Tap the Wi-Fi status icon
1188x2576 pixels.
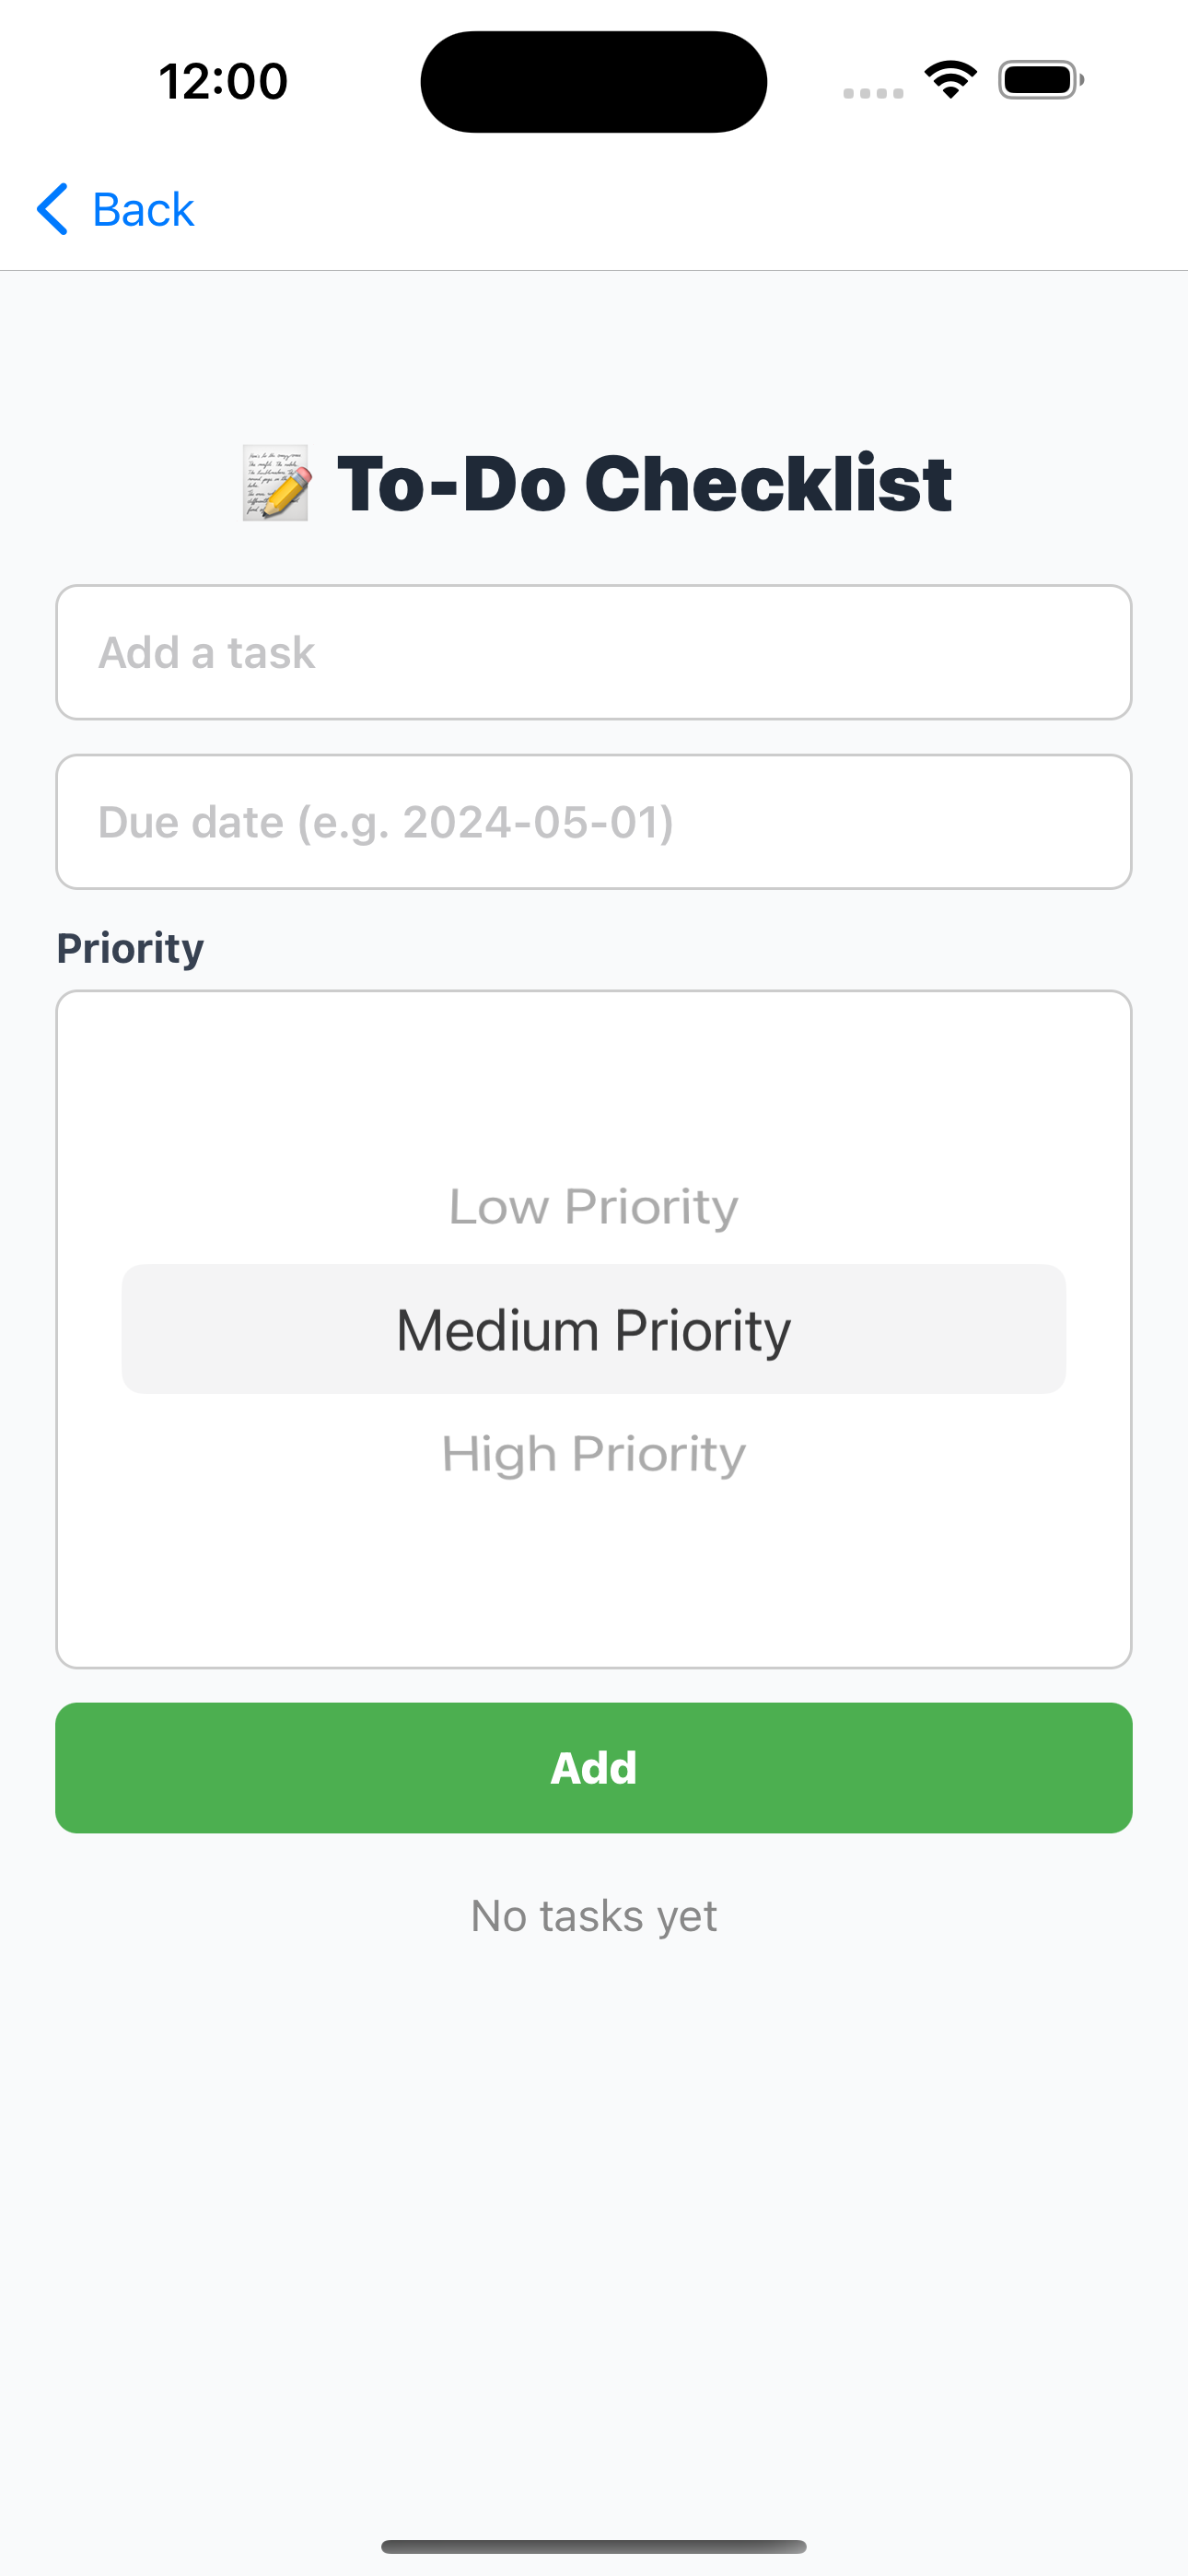(x=950, y=80)
